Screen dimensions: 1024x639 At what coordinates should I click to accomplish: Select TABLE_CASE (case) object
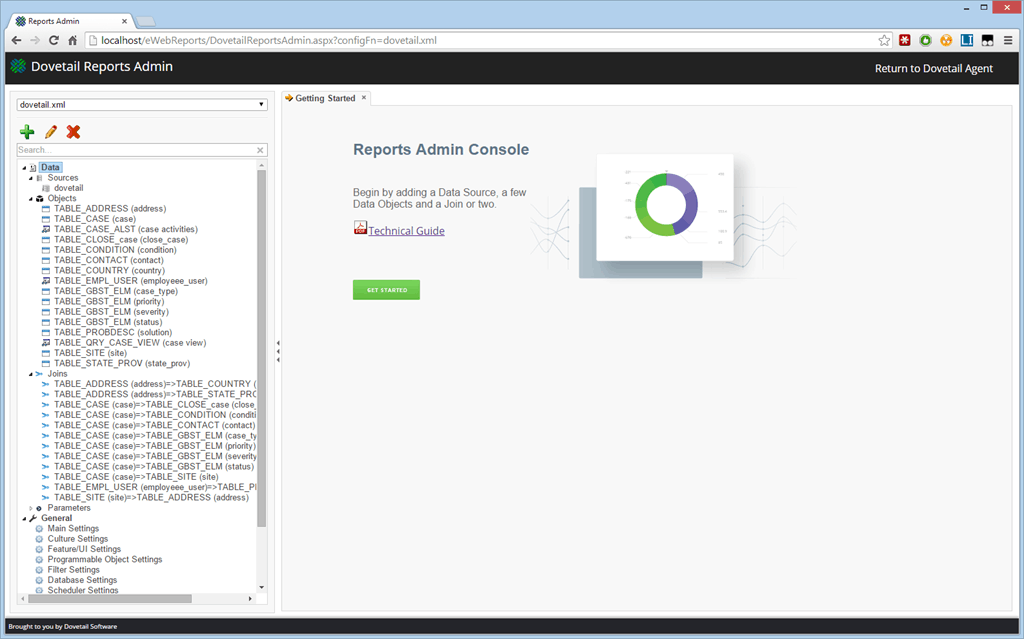point(95,219)
